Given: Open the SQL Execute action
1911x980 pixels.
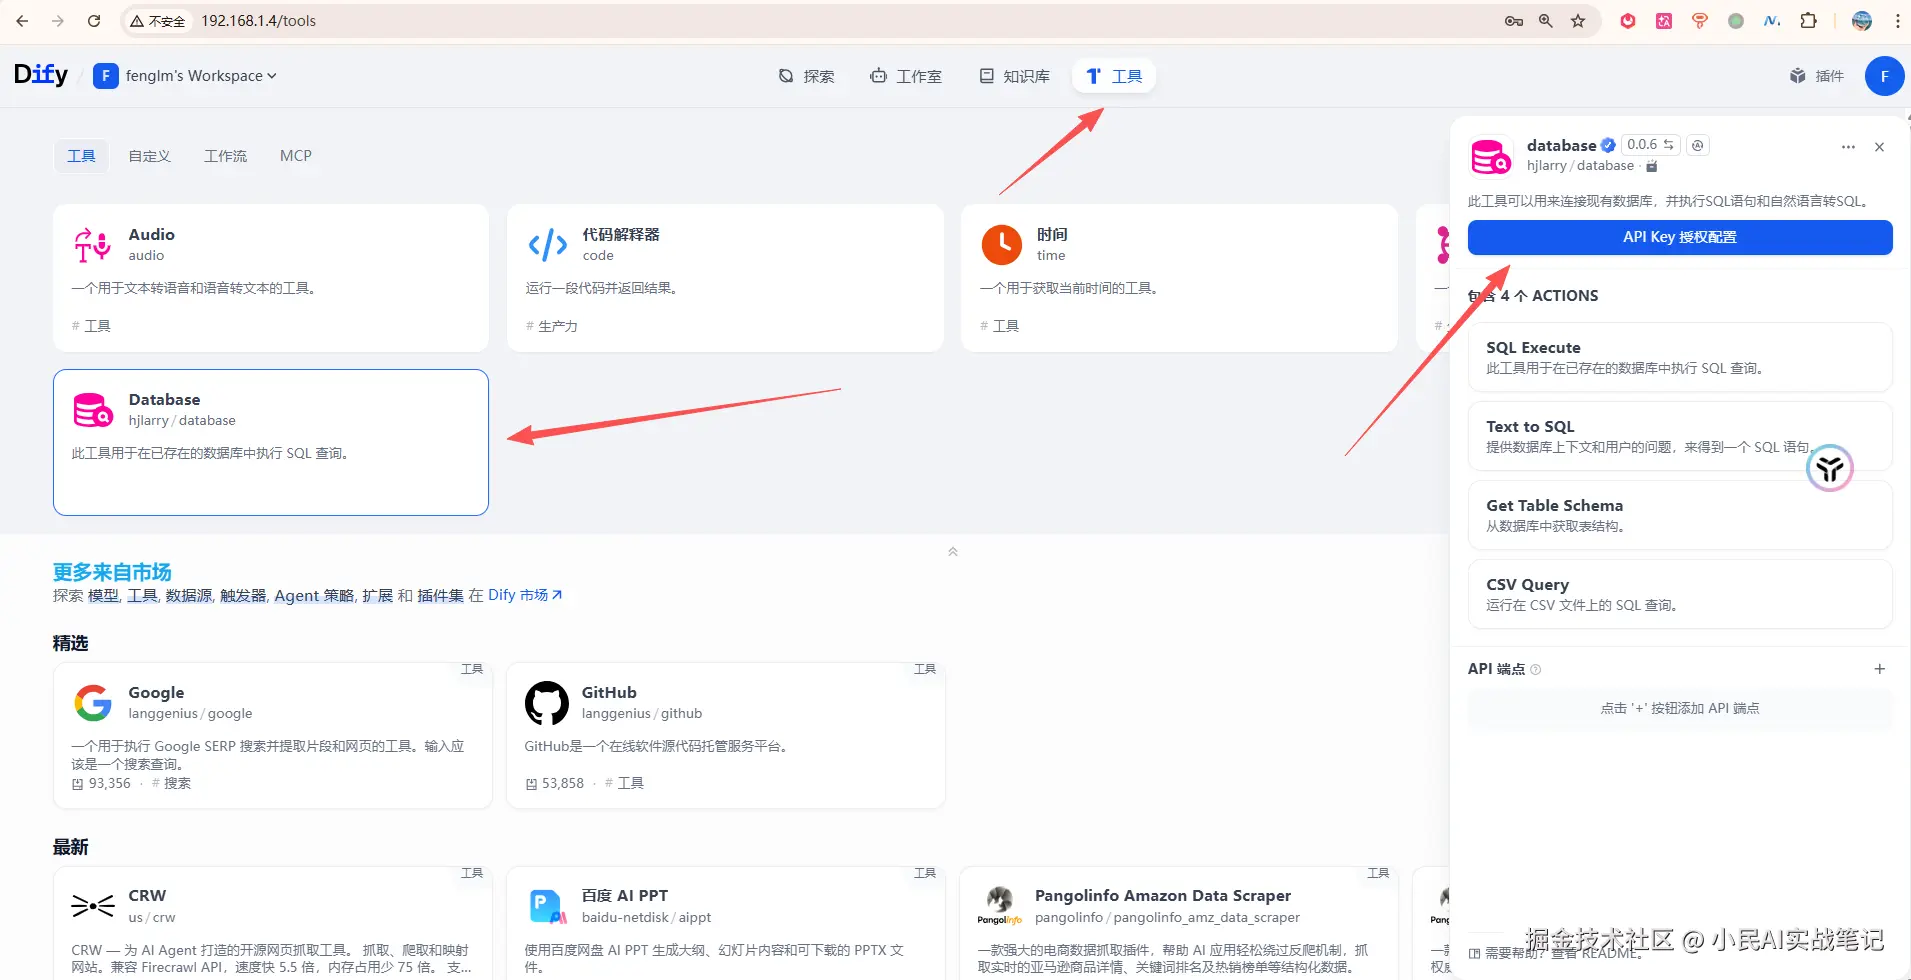Looking at the screenshot, I should (x=1680, y=357).
